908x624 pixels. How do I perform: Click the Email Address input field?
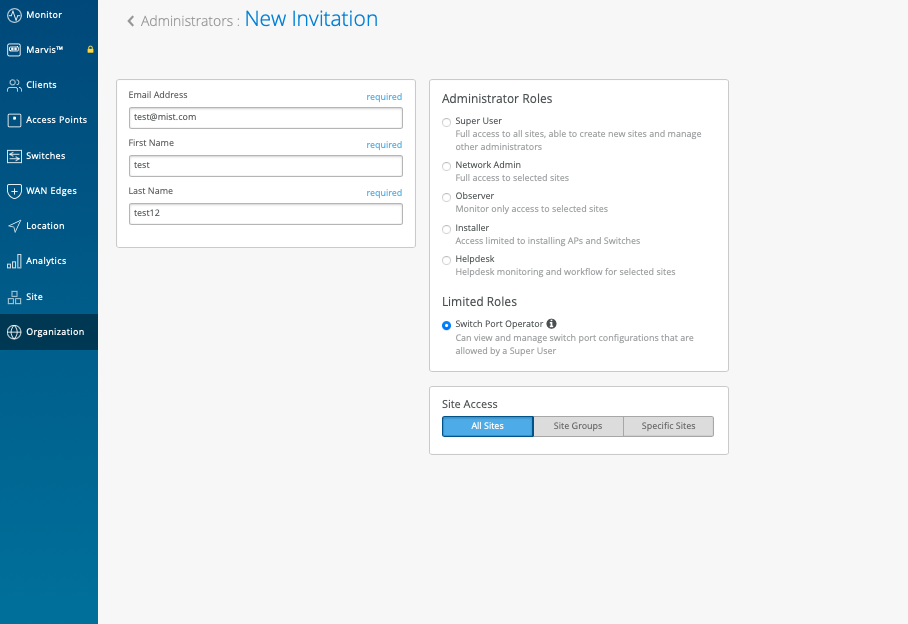click(265, 118)
